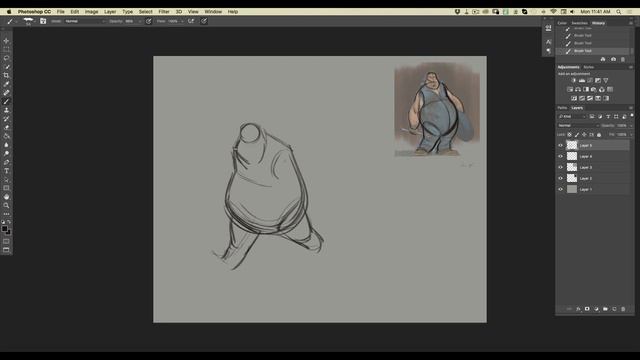The width and height of the screenshot is (640, 360).
Task: Create a new layer
Action: [614, 309]
